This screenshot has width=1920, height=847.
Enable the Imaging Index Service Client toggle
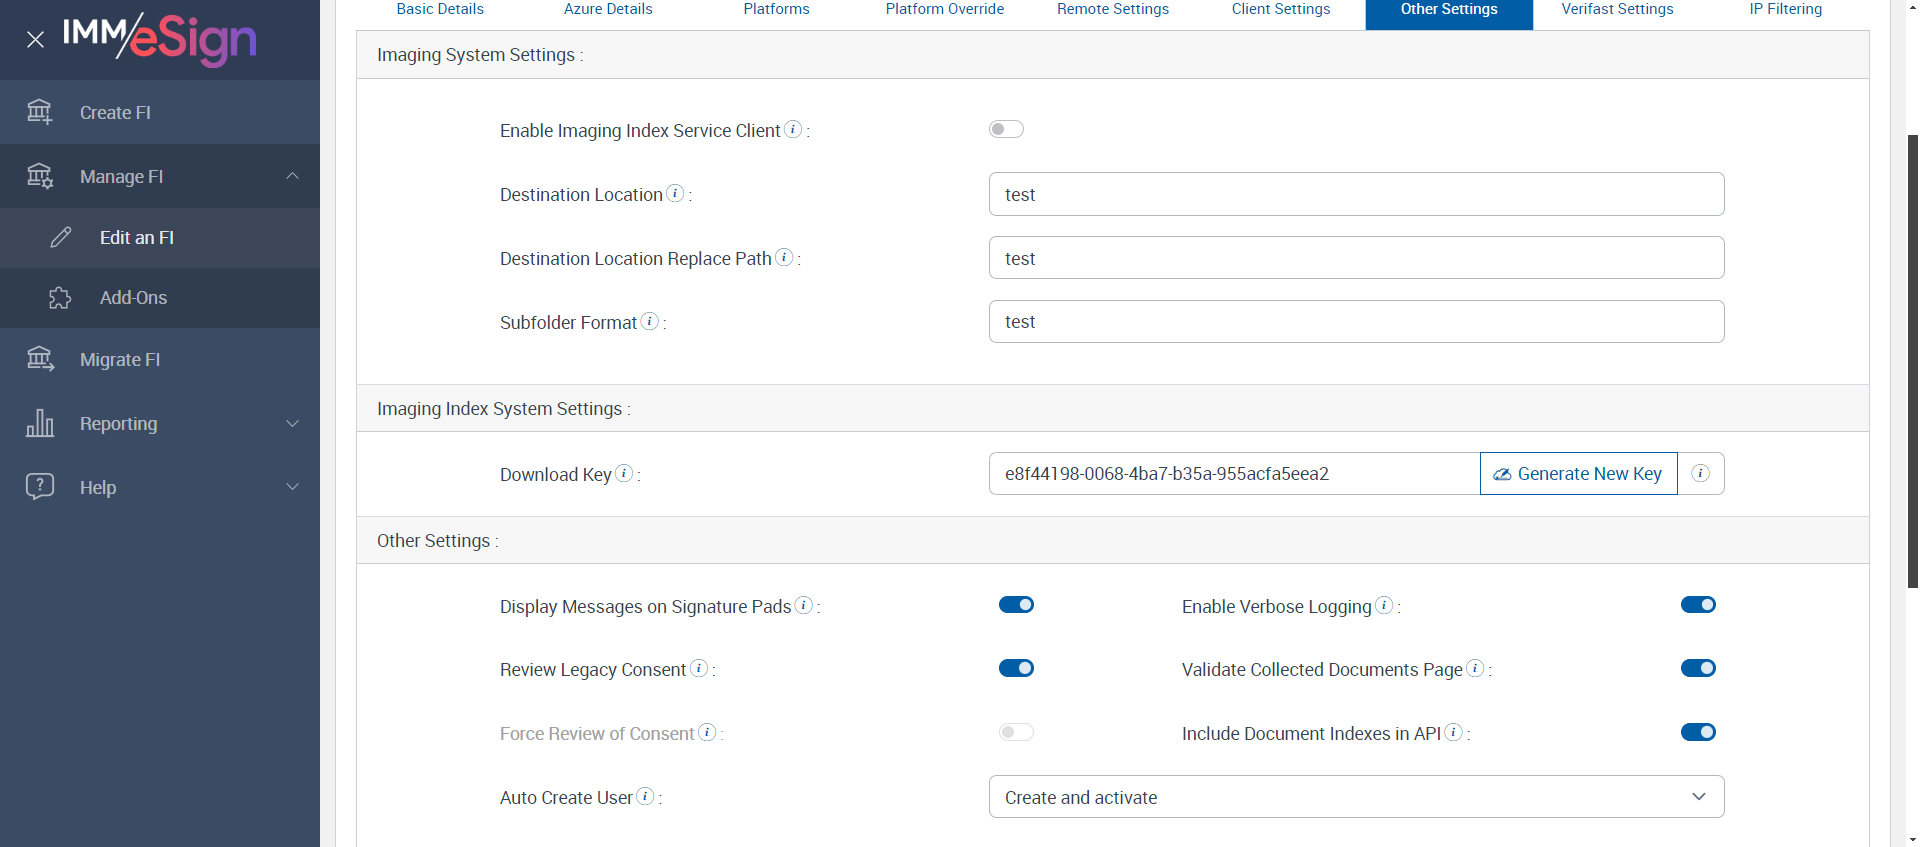point(1006,129)
